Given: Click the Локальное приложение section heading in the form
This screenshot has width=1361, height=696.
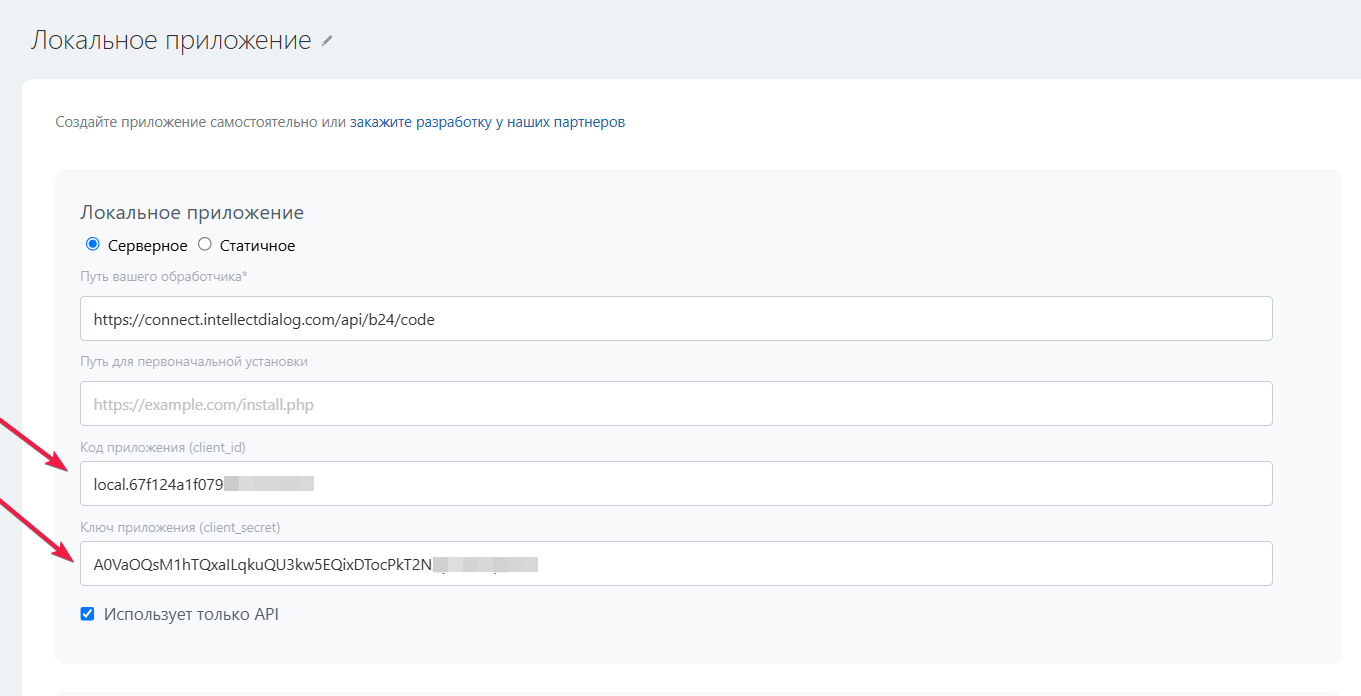Looking at the screenshot, I should (x=191, y=213).
